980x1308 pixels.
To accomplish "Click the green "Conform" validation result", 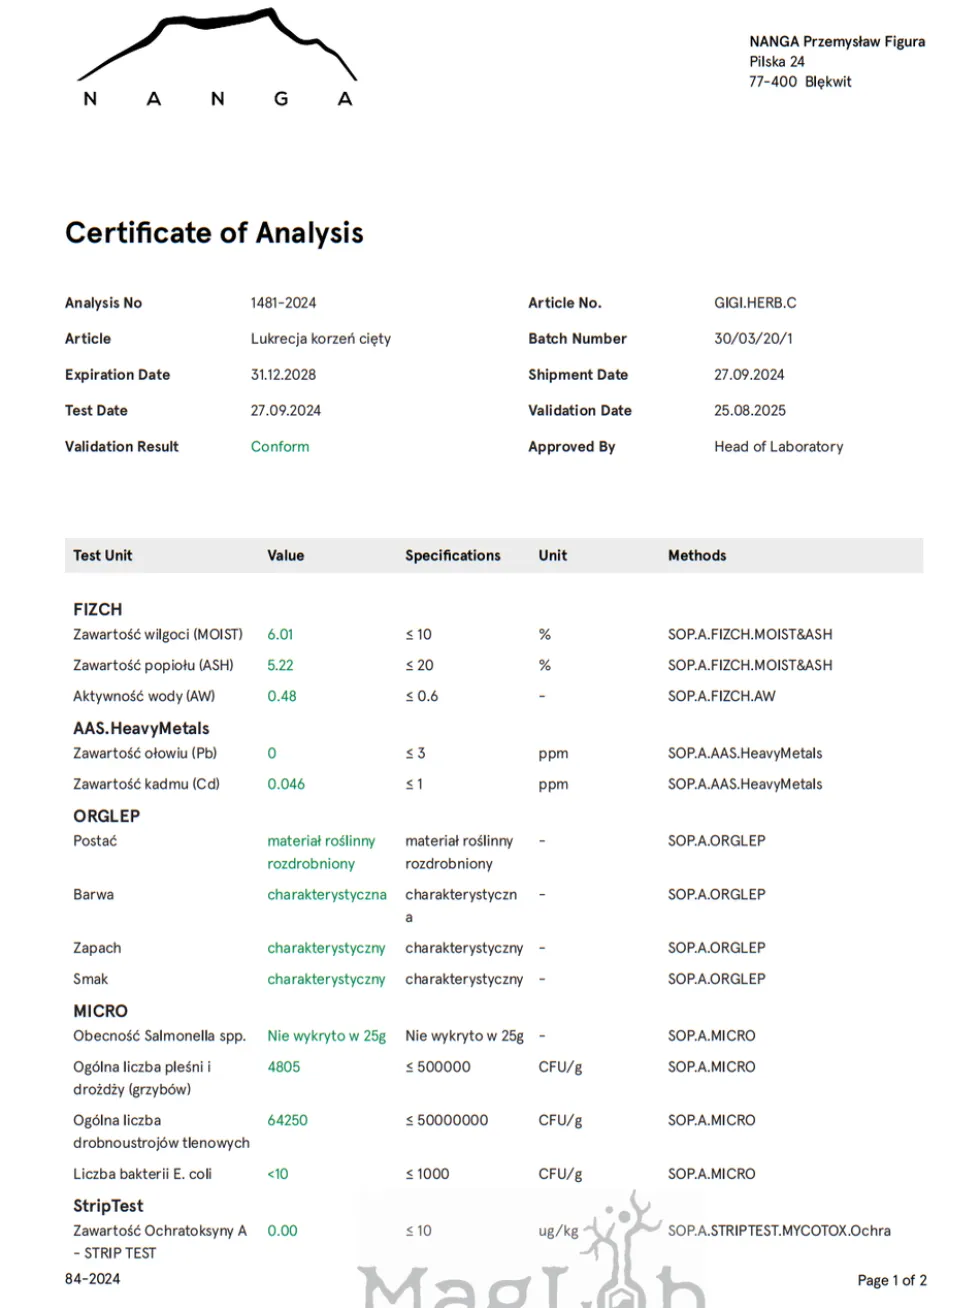I will pos(280,447).
